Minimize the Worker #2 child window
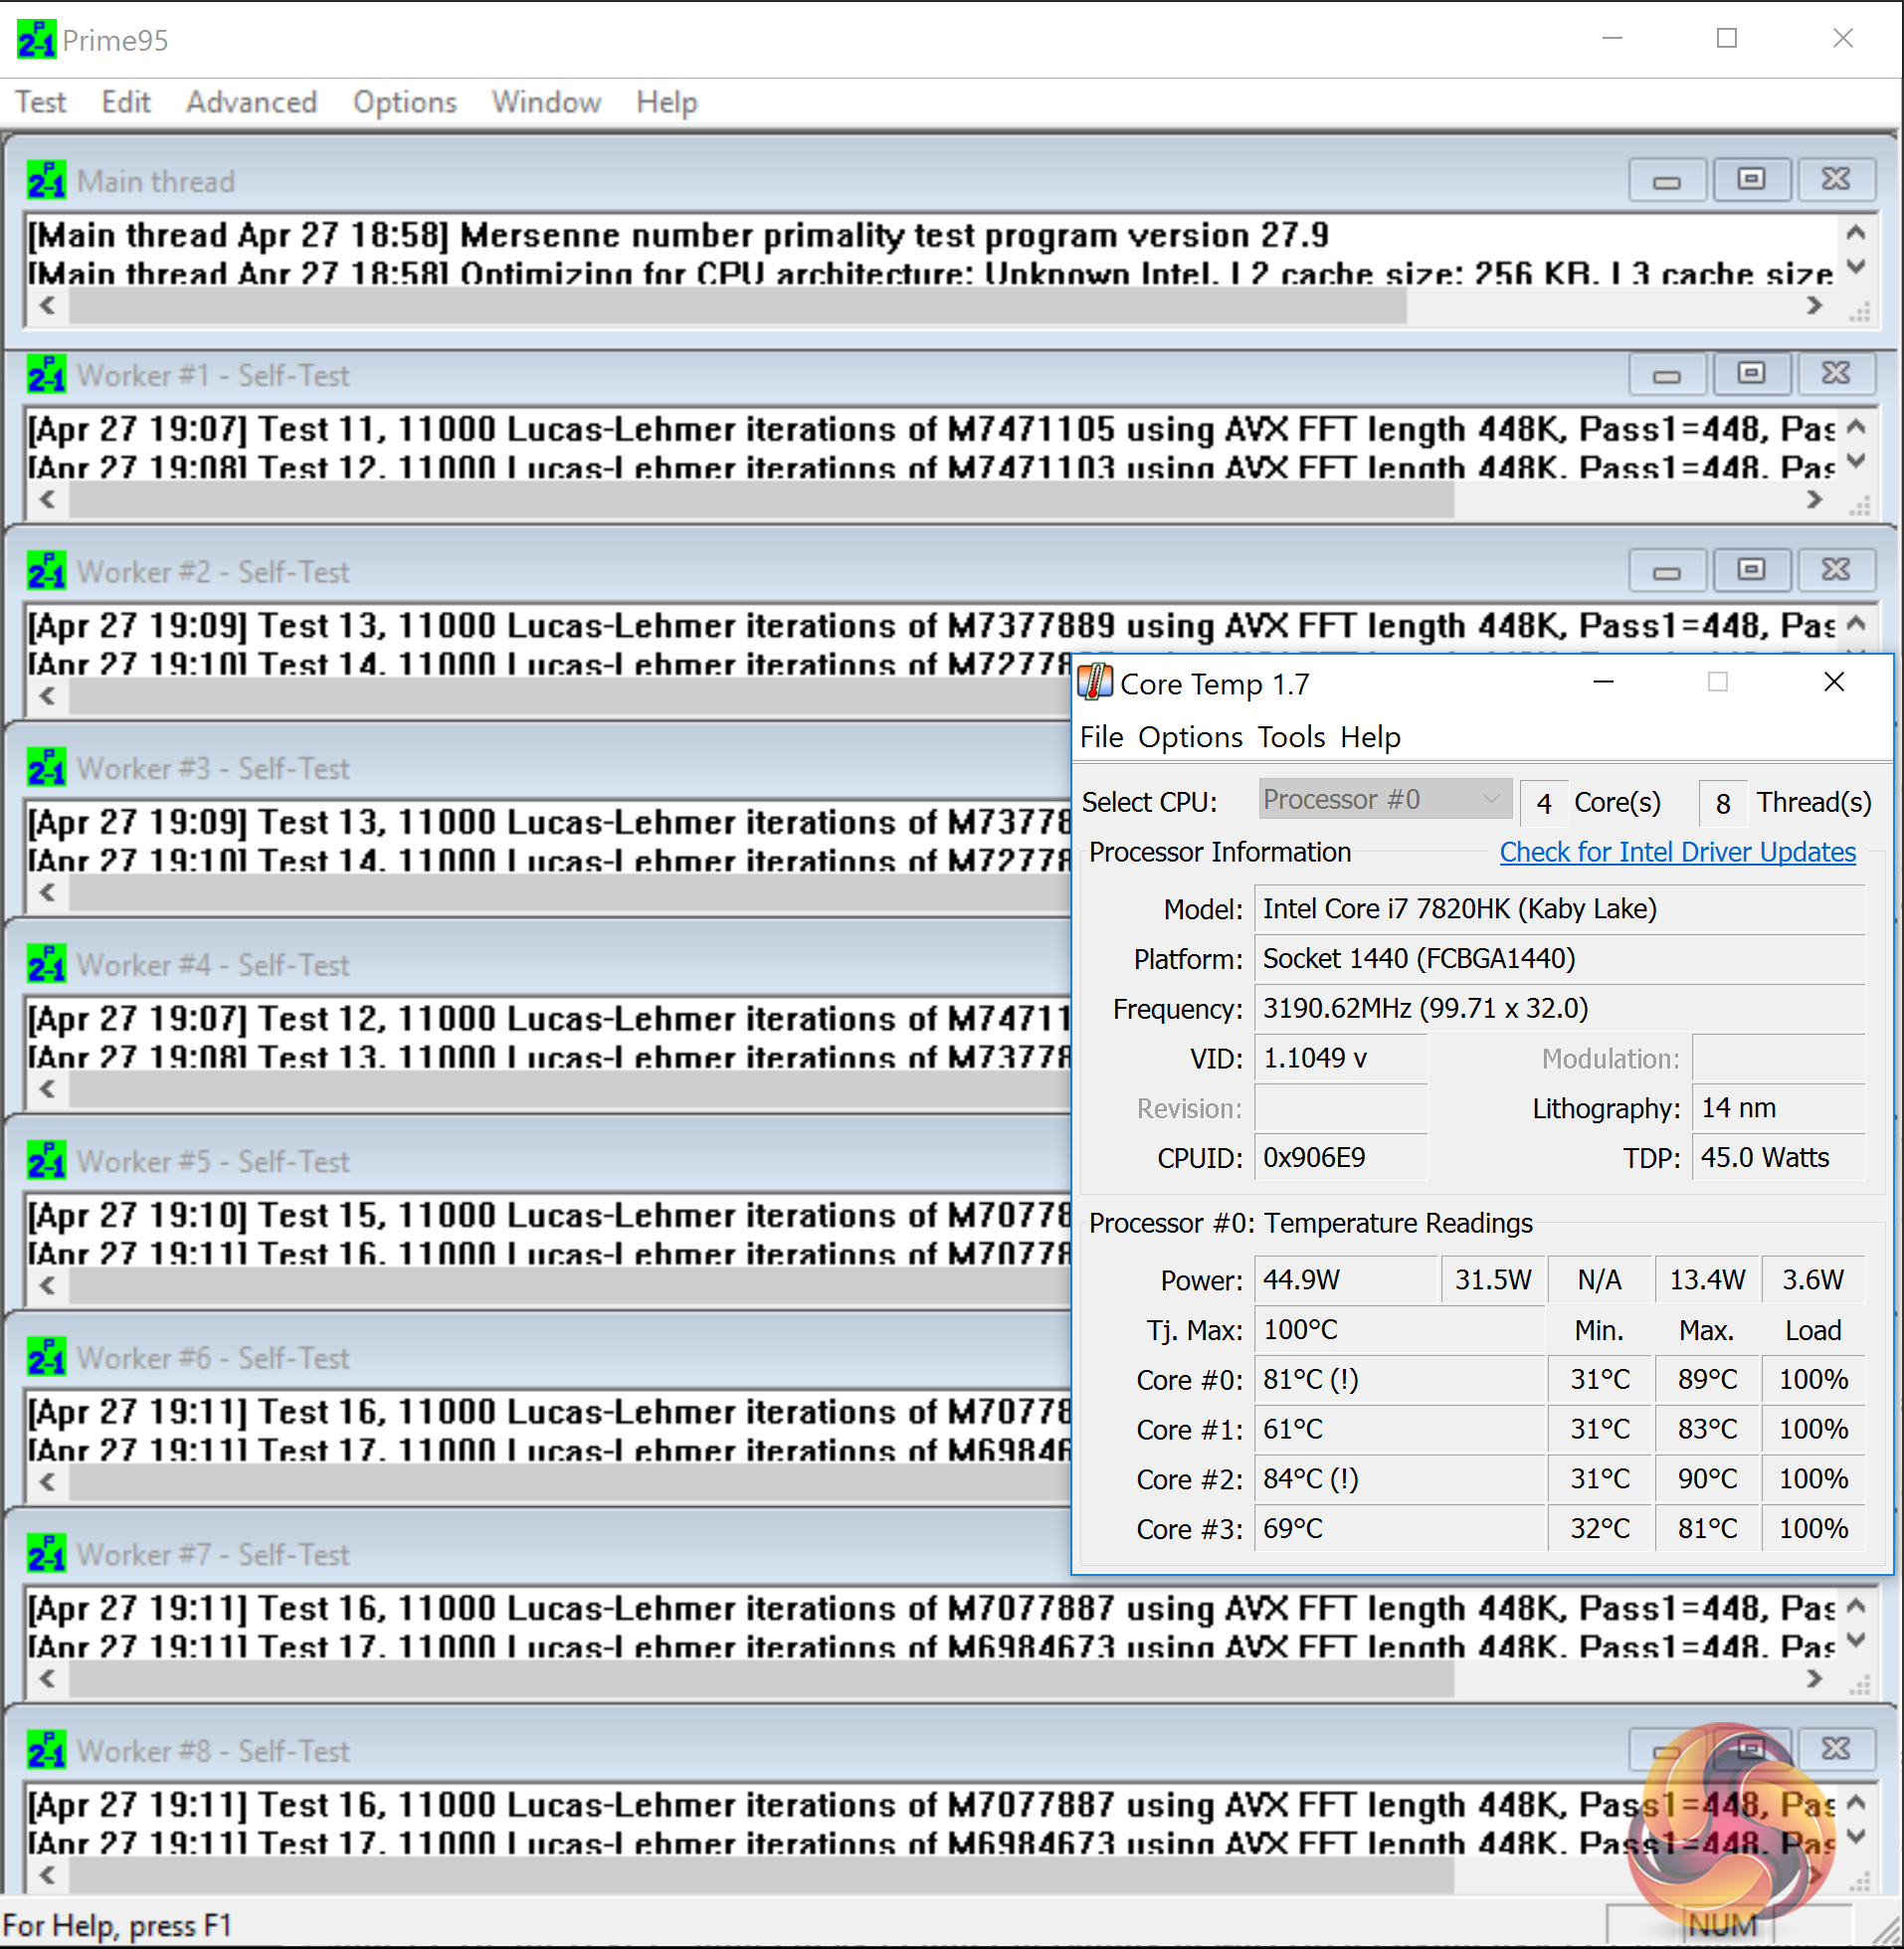Viewport: 1904px width, 1949px height. coord(1667,570)
